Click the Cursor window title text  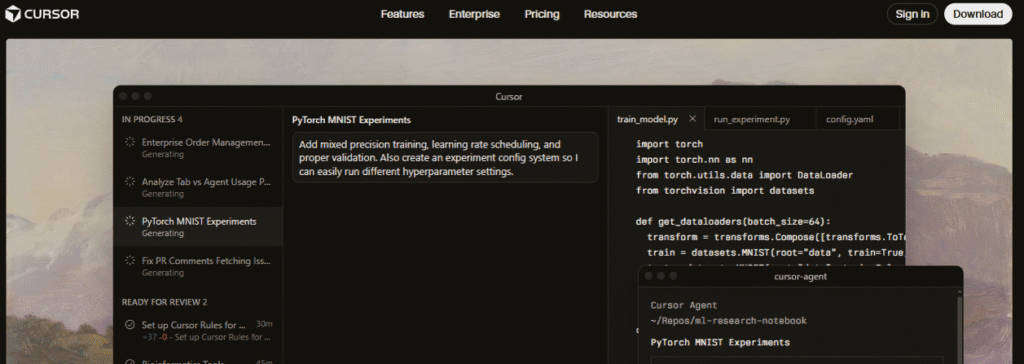pyautogui.click(x=509, y=97)
